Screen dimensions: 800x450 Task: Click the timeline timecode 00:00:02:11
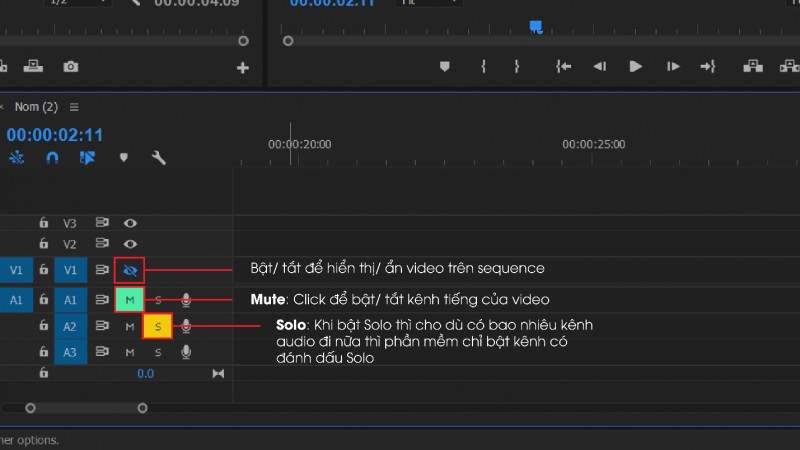[55, 135]
